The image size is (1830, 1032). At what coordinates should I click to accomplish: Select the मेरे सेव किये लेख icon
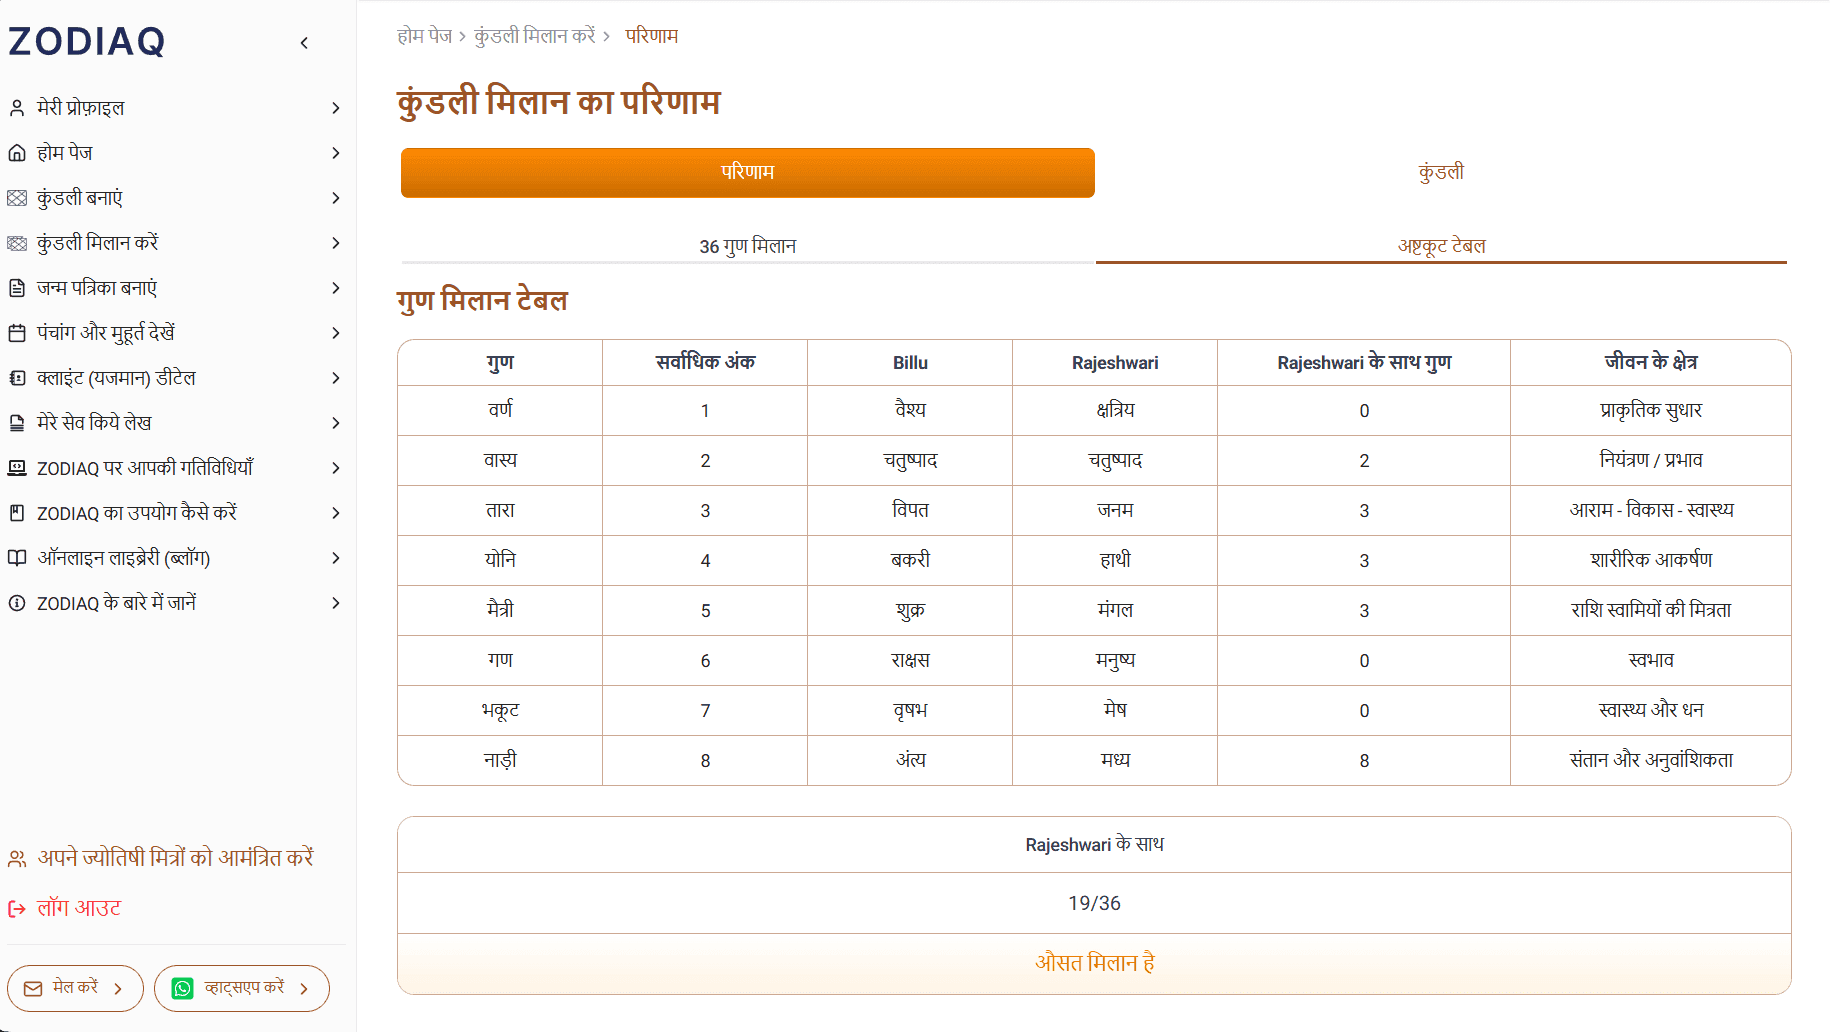tap(16, 422)
